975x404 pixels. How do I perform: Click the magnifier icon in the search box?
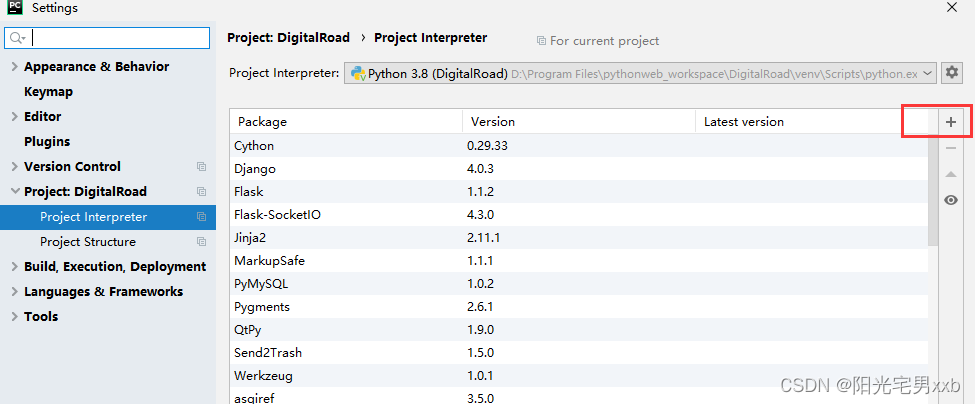coord(16,39)
